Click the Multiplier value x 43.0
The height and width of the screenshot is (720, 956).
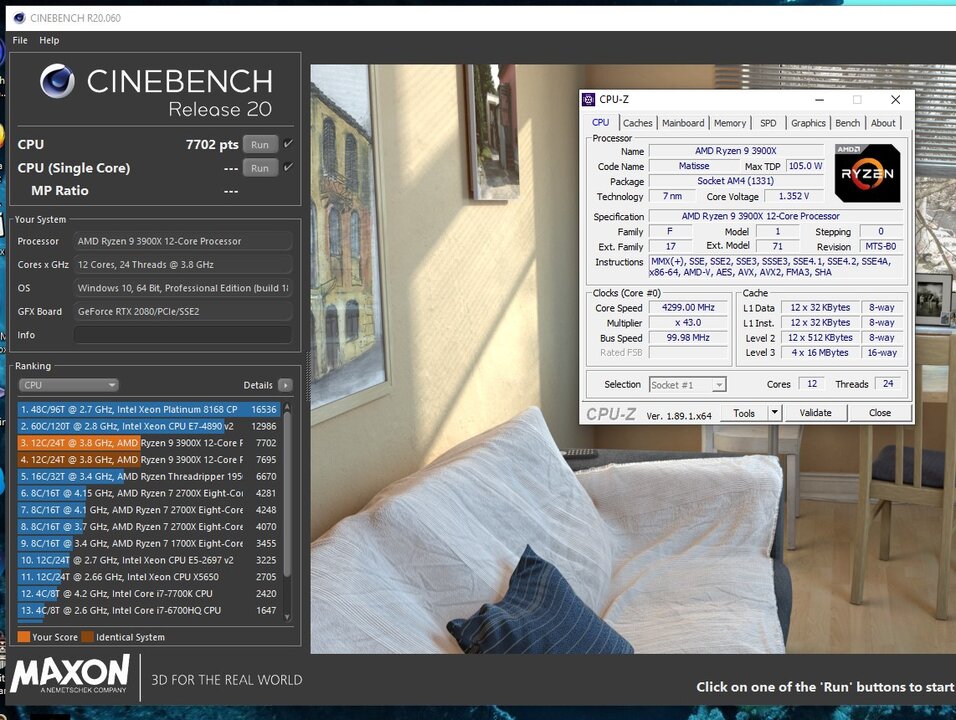[688, 323]
